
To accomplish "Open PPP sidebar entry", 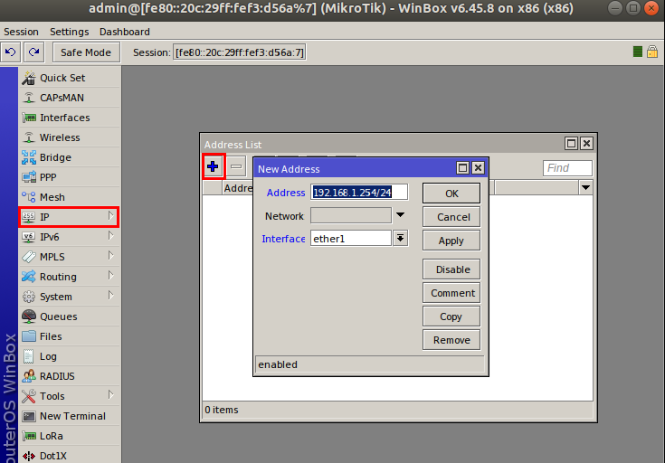I will (x=70, y=178).
